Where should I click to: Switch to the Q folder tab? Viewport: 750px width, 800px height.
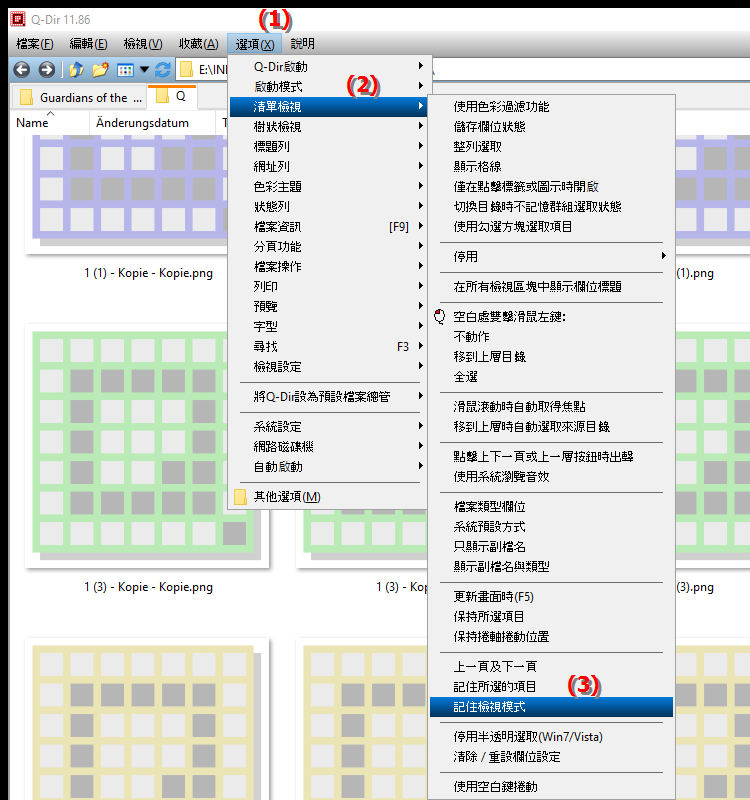tap(172, 96)
